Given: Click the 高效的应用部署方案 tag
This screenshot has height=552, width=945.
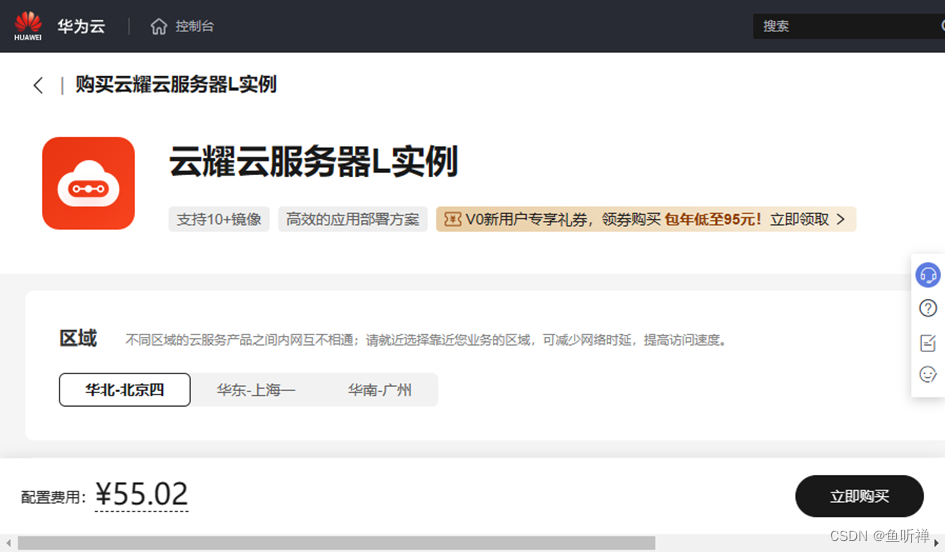Looking at the screenshot, I should click(x=353, y=219).
